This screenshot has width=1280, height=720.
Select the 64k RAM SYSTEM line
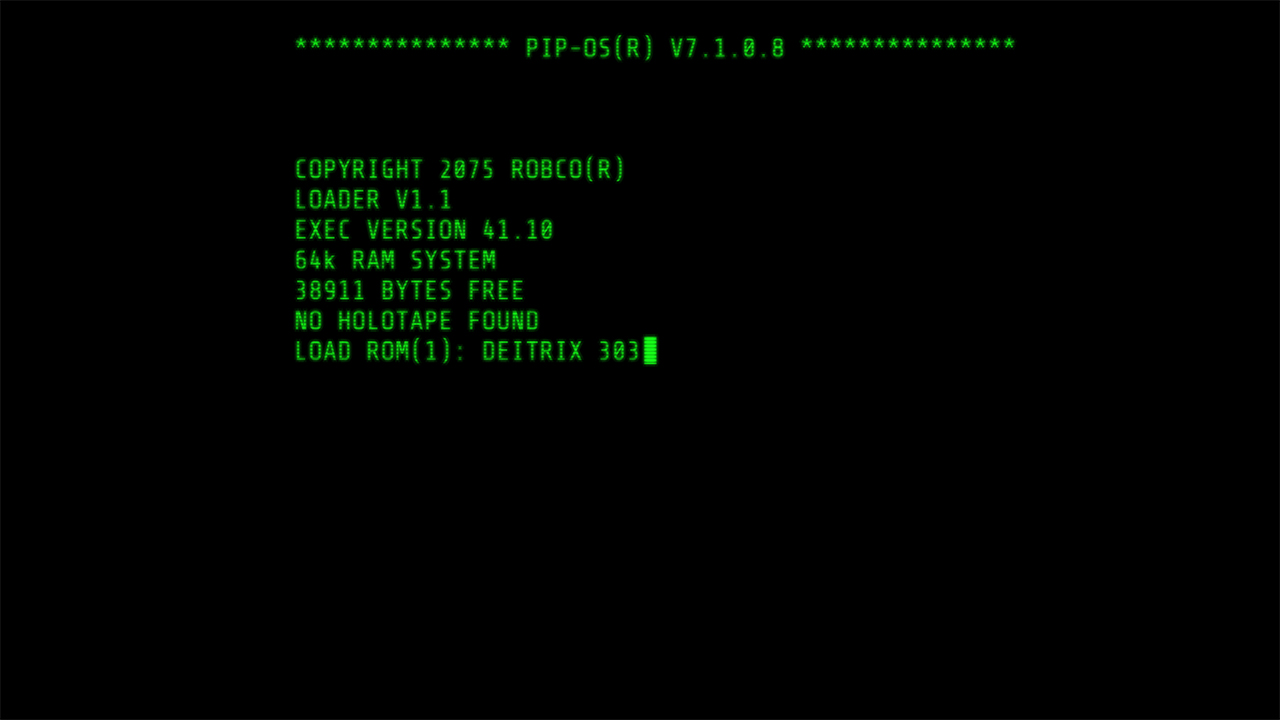click(395, 260)
